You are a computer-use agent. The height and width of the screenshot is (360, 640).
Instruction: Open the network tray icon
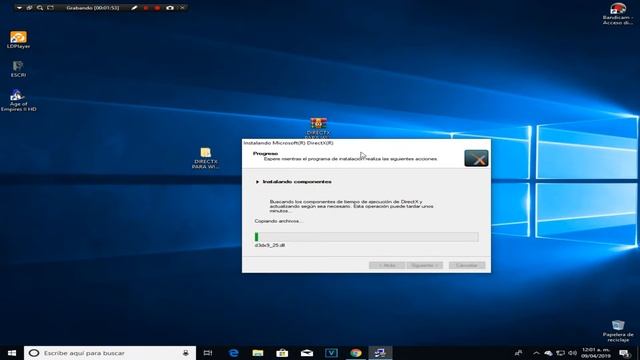(x=560, y=353)
